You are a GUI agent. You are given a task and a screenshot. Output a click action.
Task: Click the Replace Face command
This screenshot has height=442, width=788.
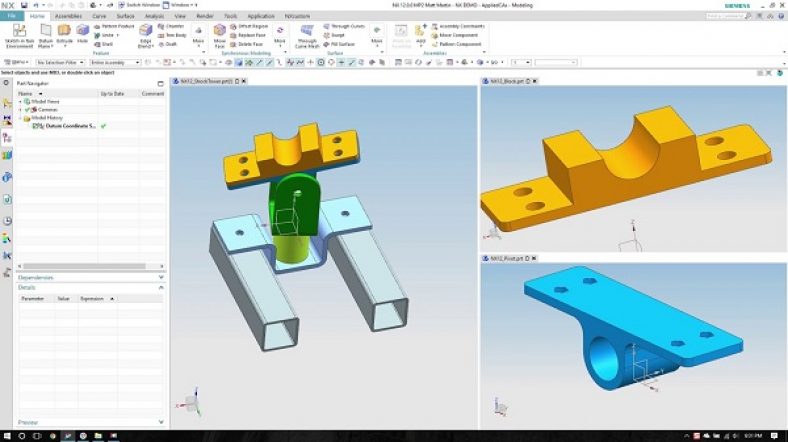click(x=248, y=35)
